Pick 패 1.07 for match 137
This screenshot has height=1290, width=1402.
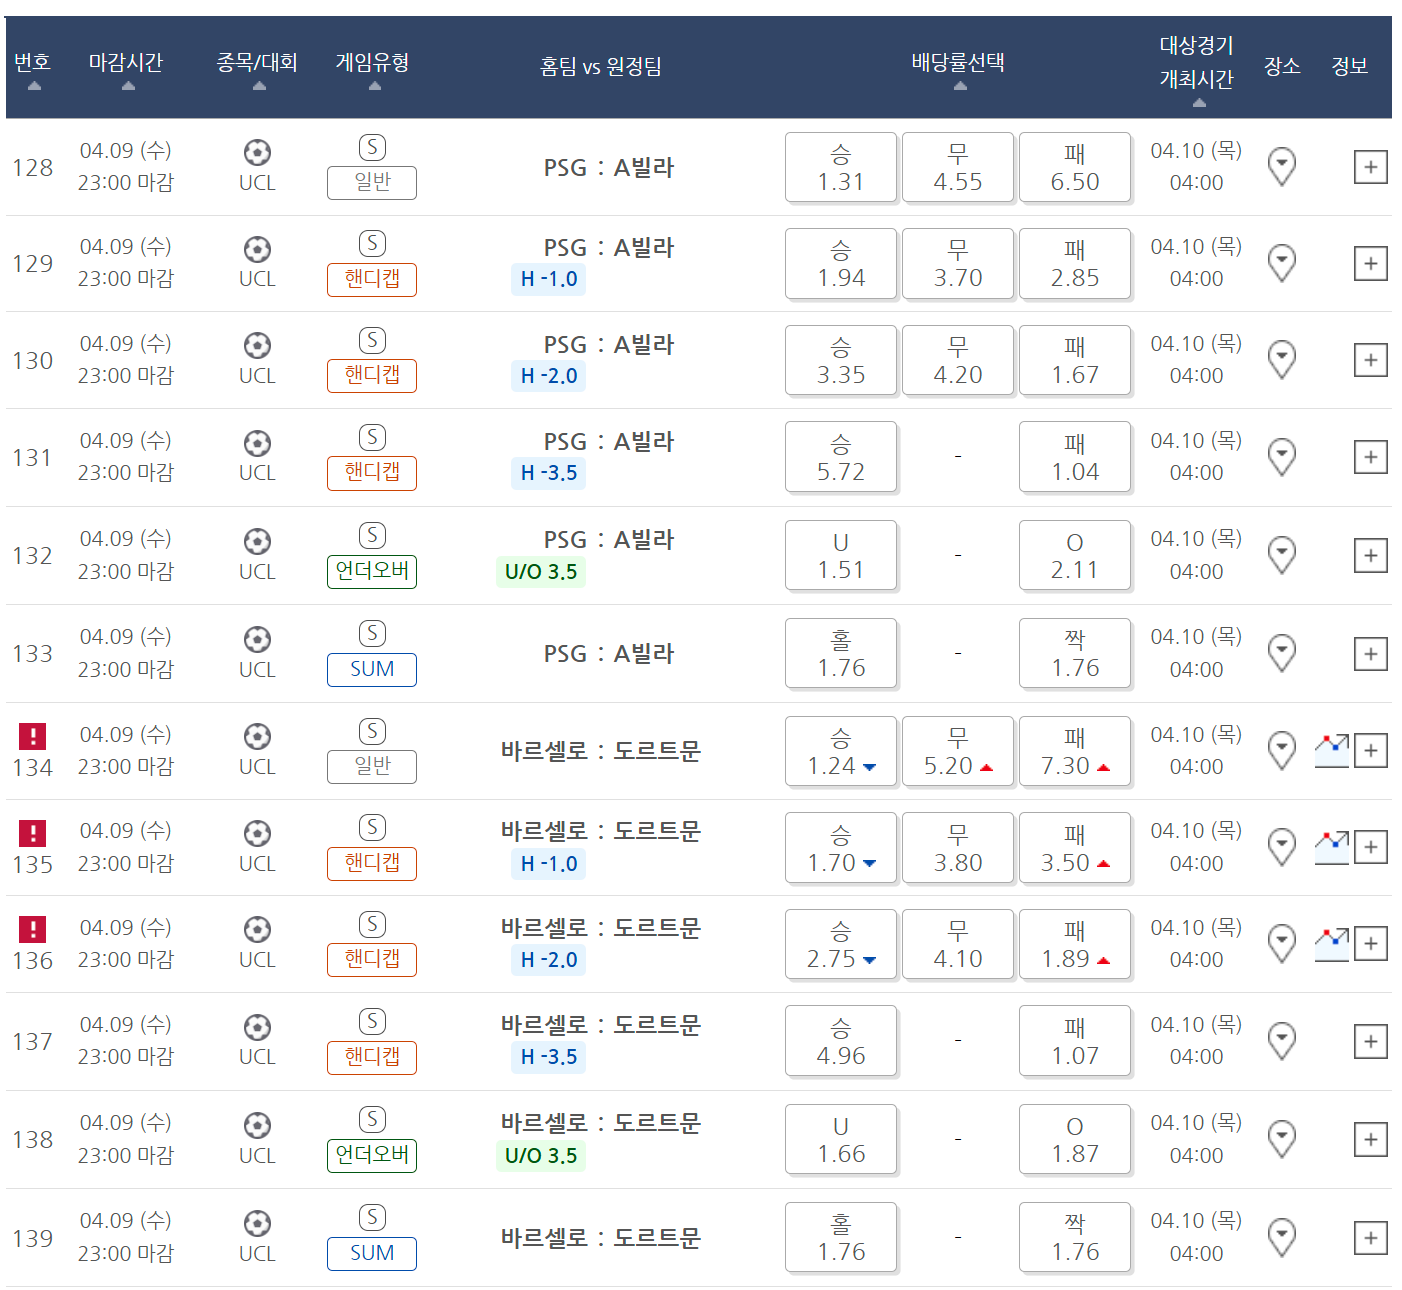pos(1075,1041)
